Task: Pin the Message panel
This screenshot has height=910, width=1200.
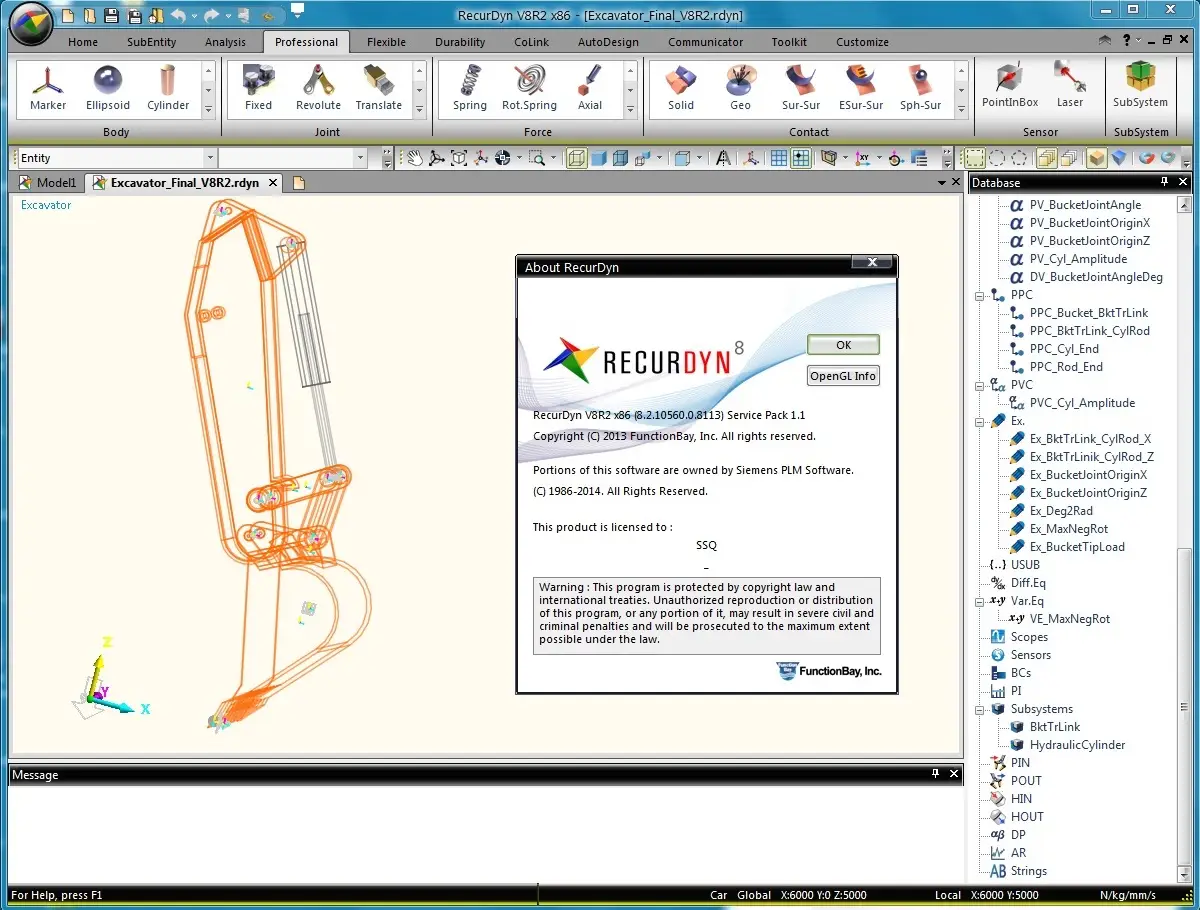Action: pyautogui.click(x=935, y=774)
